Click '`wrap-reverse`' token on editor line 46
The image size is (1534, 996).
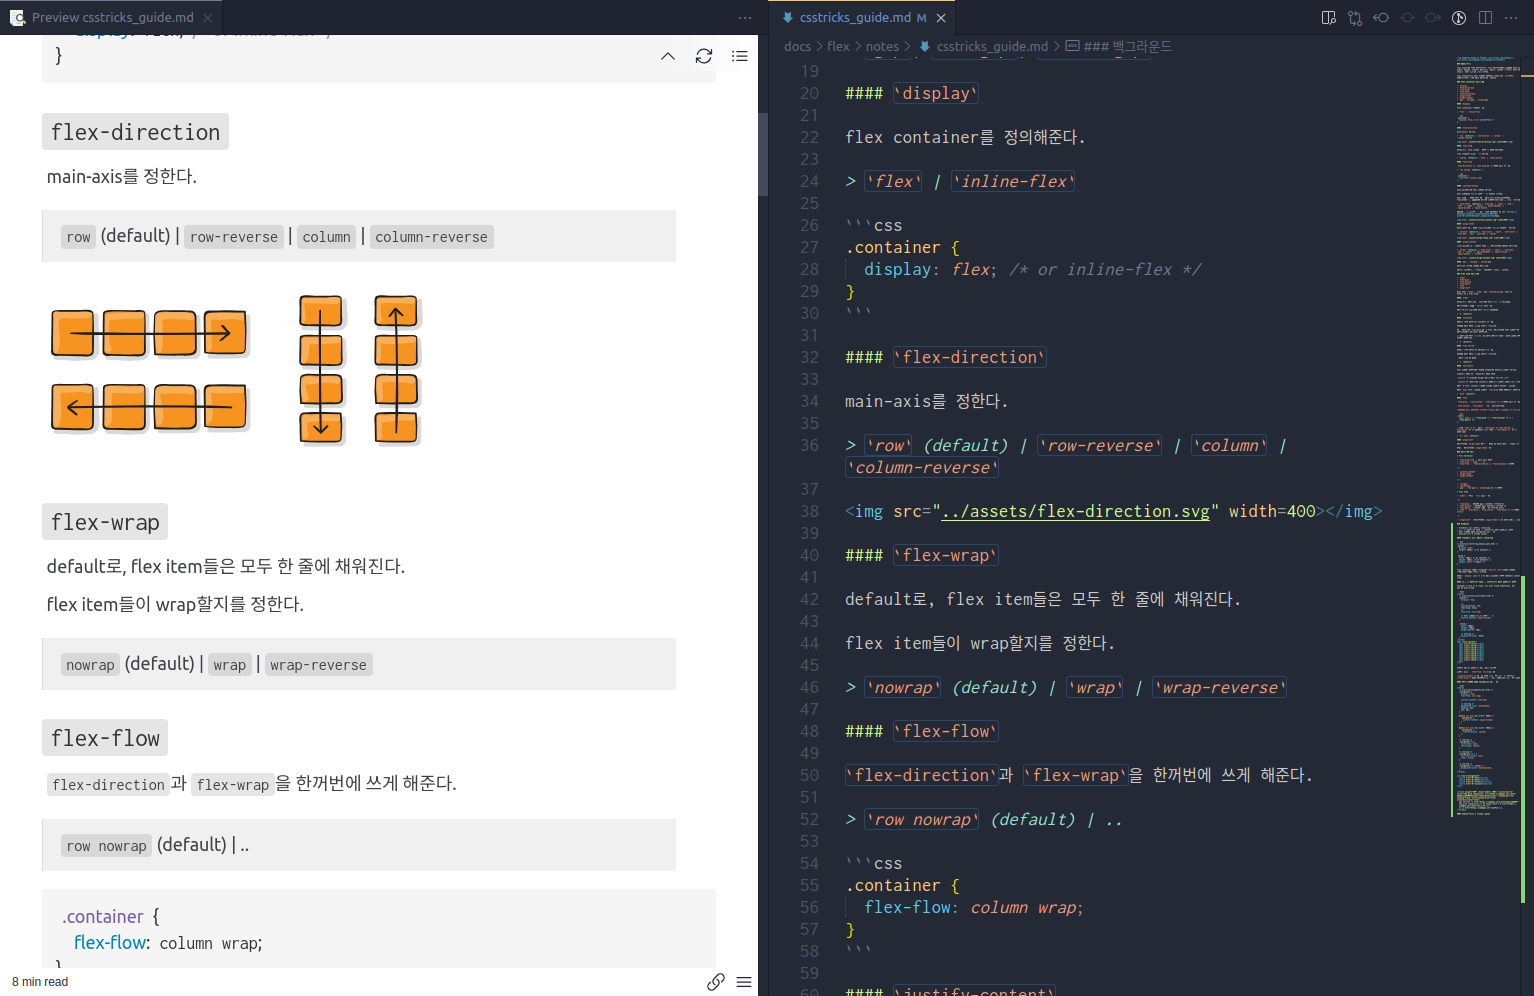pyautogui.click(x=1219, y=687)
